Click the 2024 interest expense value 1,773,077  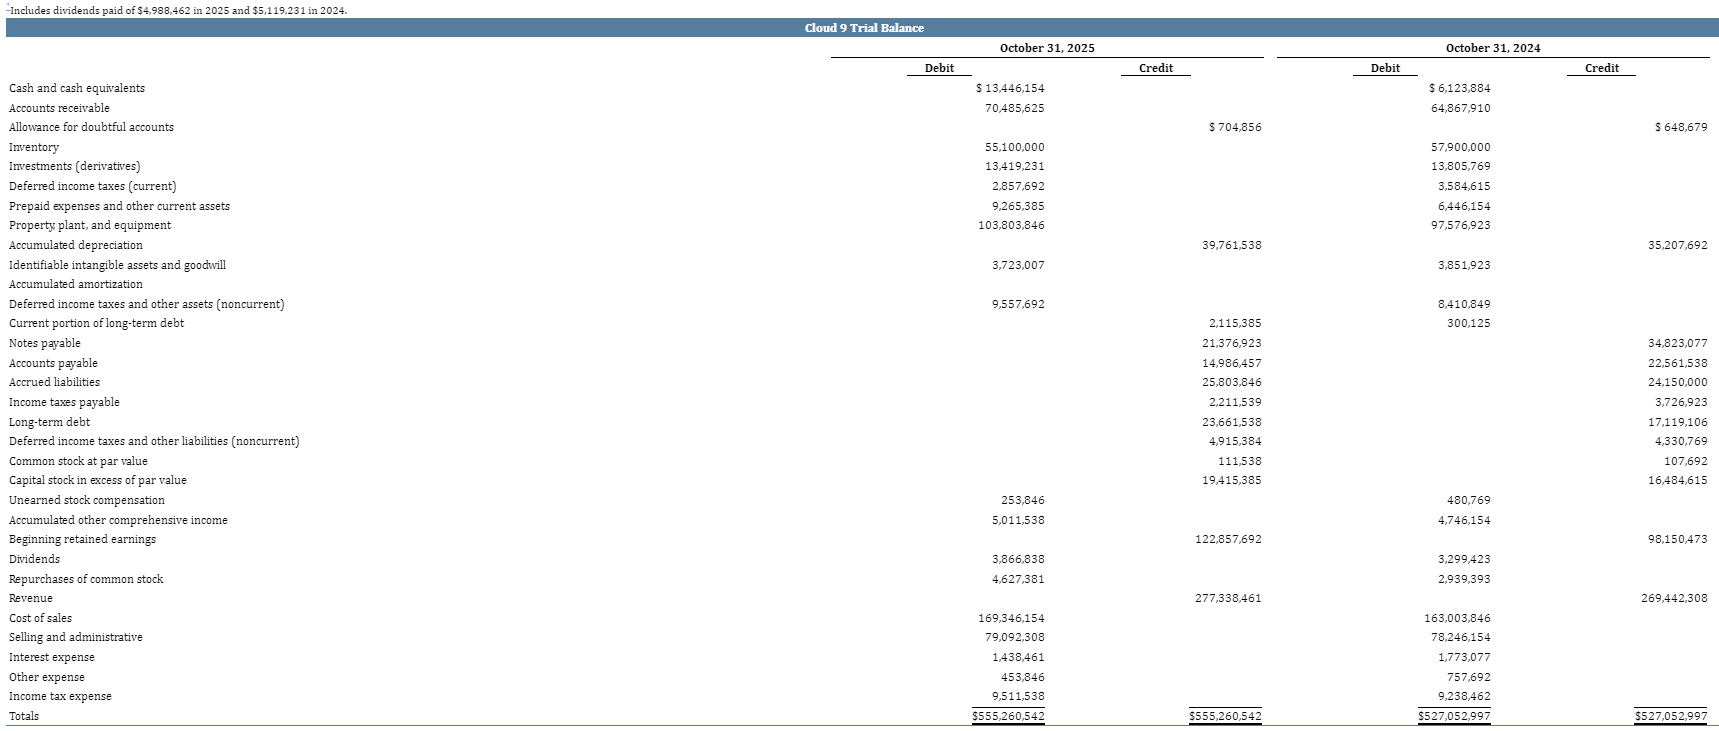click(1464, 657)
